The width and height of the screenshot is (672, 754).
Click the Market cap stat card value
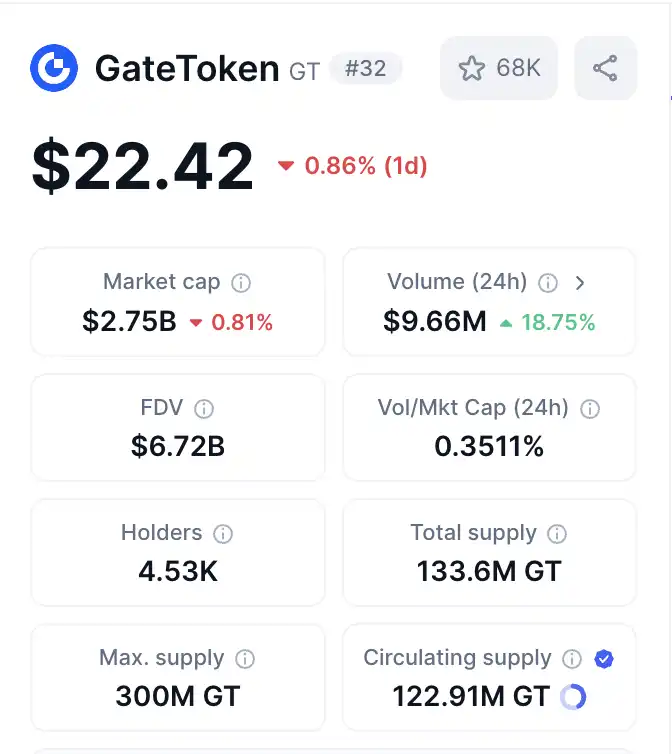tap(129, 322)
